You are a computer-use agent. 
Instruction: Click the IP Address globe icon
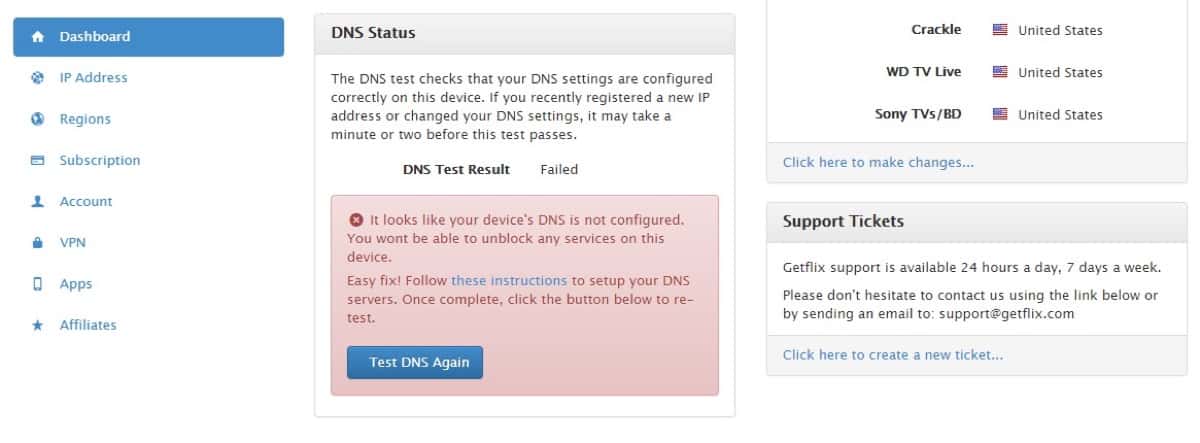[38, 78]
